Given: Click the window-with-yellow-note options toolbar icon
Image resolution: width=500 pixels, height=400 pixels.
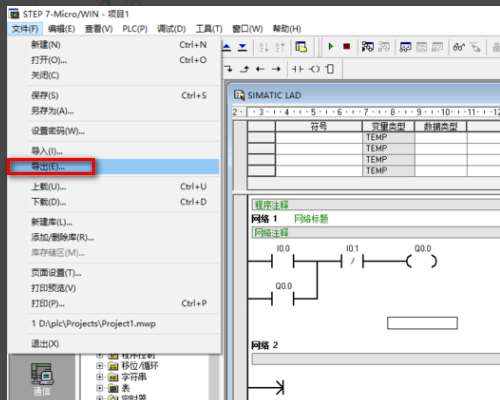Looking at the screenshot, I should [x=301, y=47].
